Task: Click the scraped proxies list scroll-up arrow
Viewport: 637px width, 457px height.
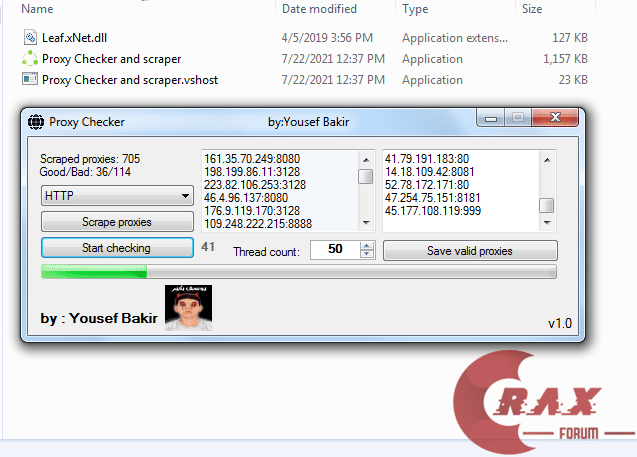Action: click(x=366, y=160)
